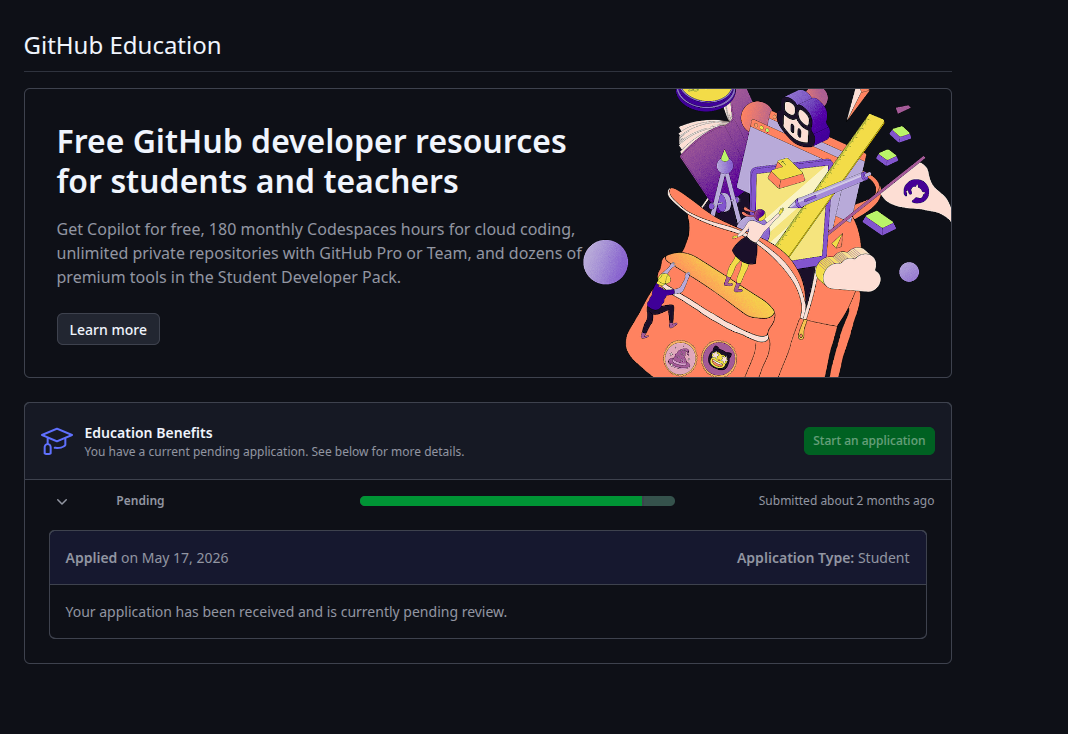
Task: Click the Octocat flag icon in illustration
Action: (916, 191)
